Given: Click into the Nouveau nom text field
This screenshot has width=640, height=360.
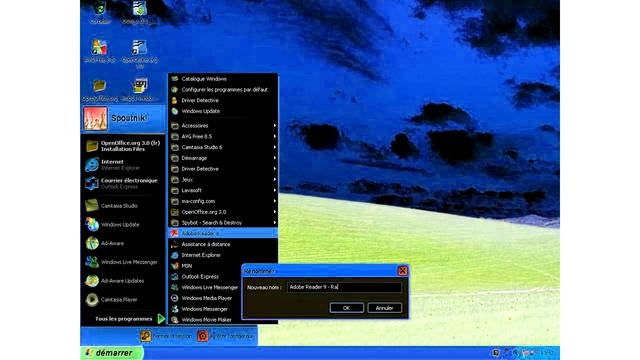Looking at the screenshot, I should [344, 287].
